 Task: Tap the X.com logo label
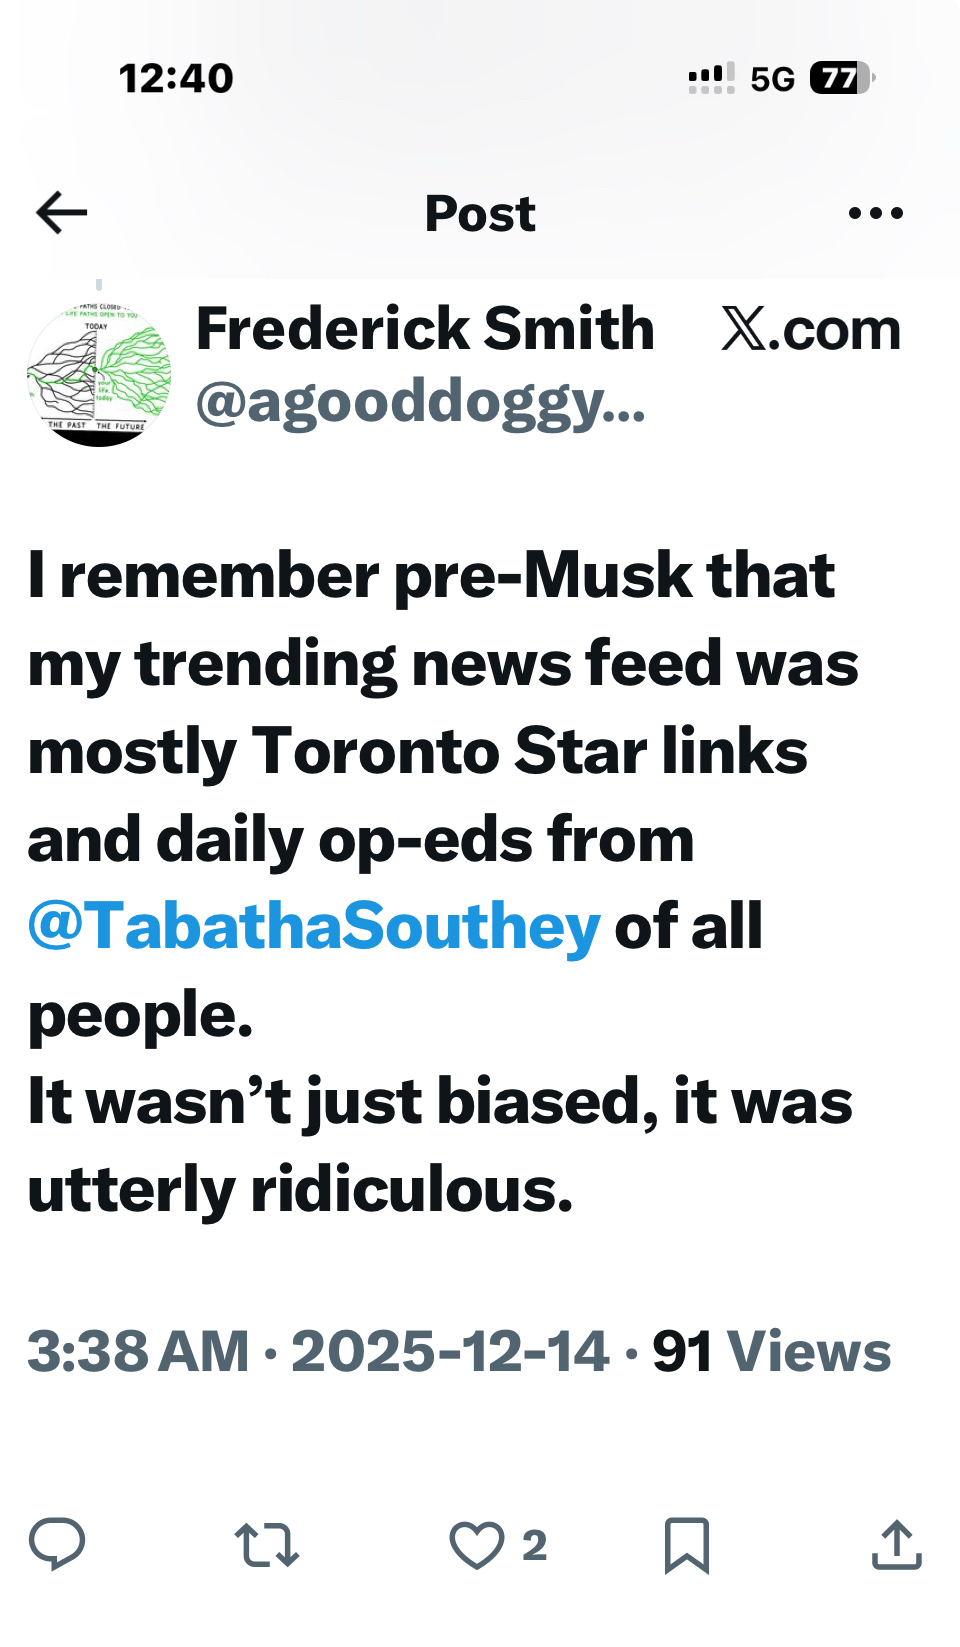811,329
